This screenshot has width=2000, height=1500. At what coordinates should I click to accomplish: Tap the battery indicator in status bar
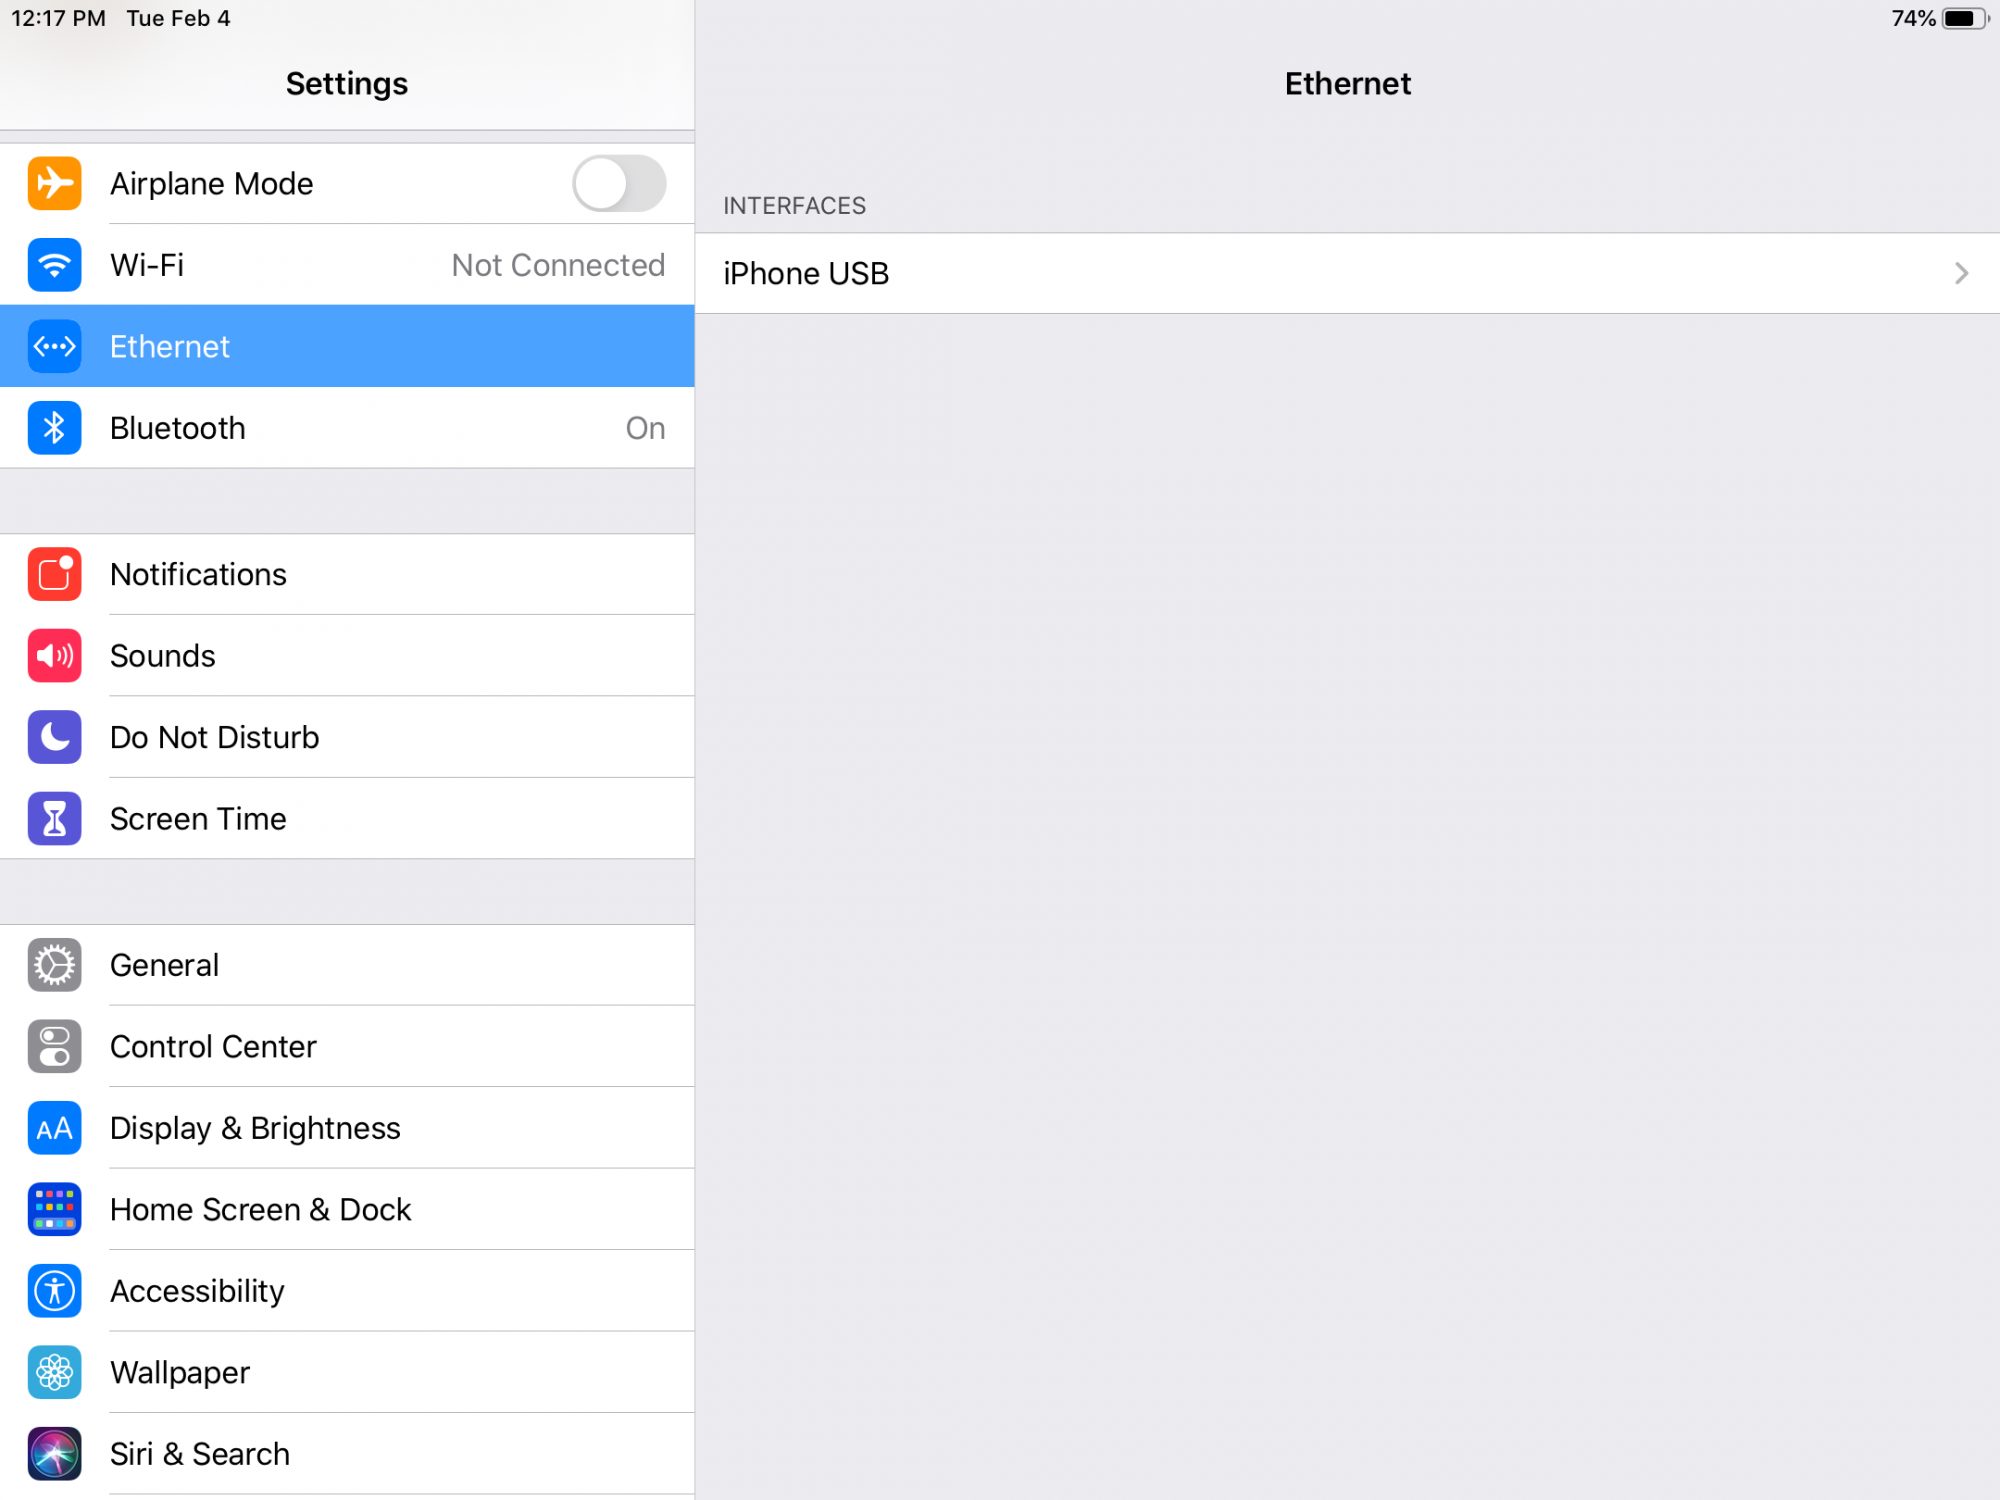coord(1964,19)
